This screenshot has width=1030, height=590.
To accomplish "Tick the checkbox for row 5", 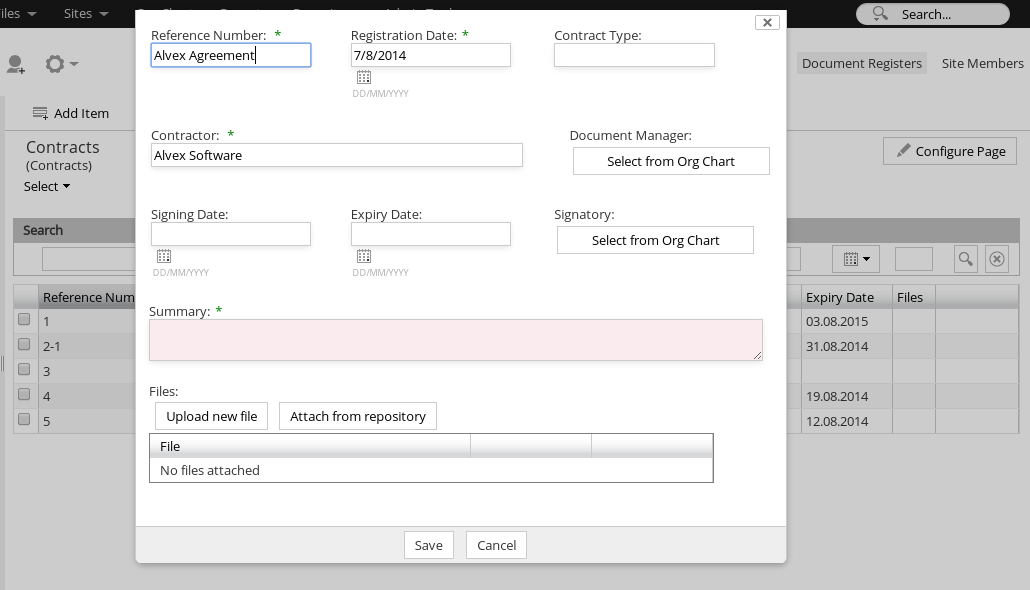I will click(24, 420).
